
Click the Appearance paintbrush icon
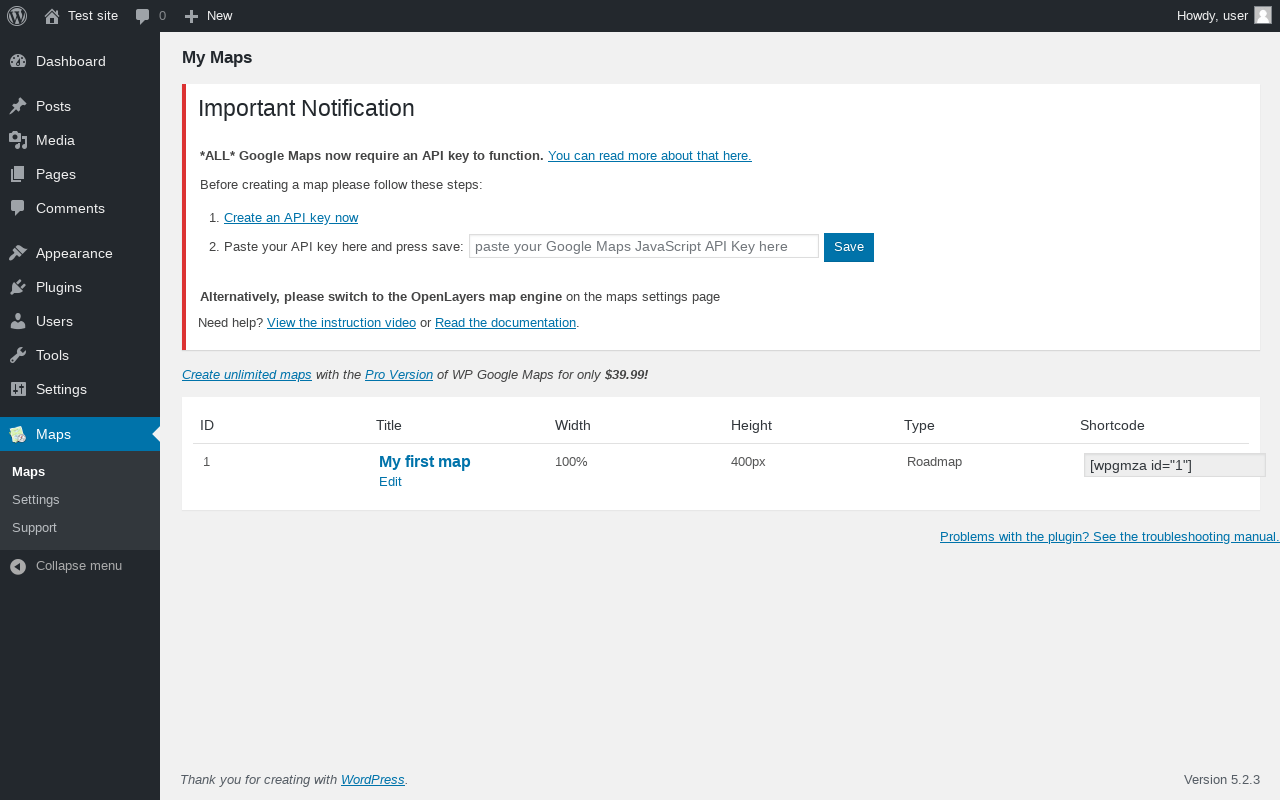pyautogui.click(x=18, y=253)
